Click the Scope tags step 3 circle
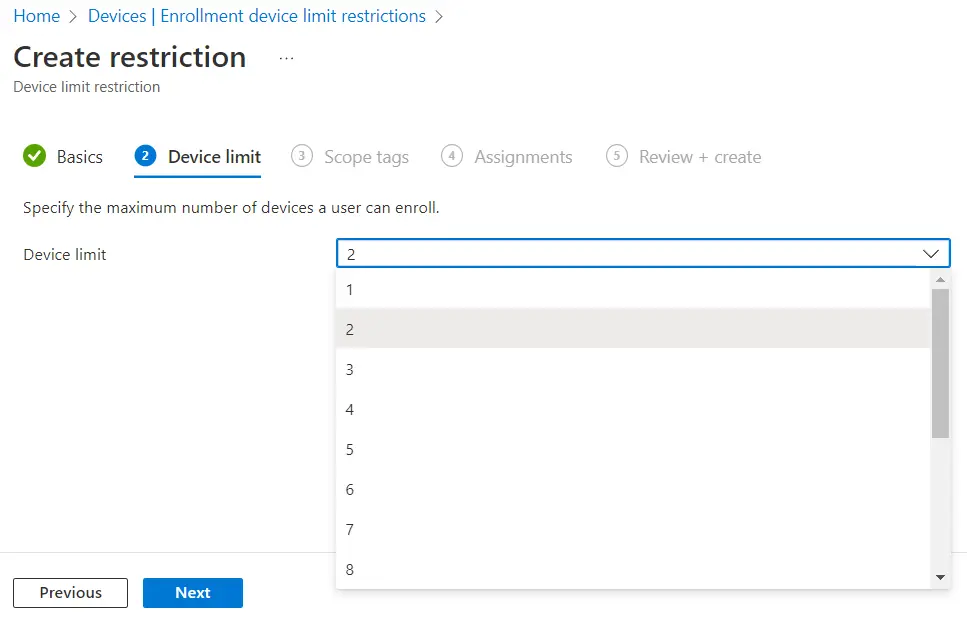967x618 pixels. coord(301,156)
